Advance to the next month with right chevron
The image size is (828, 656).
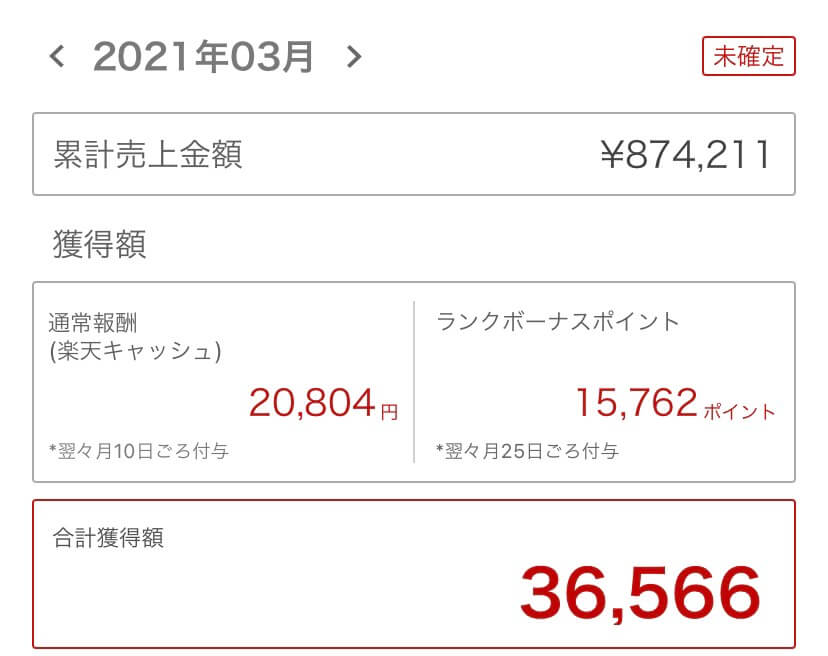(x=353, y=57)
